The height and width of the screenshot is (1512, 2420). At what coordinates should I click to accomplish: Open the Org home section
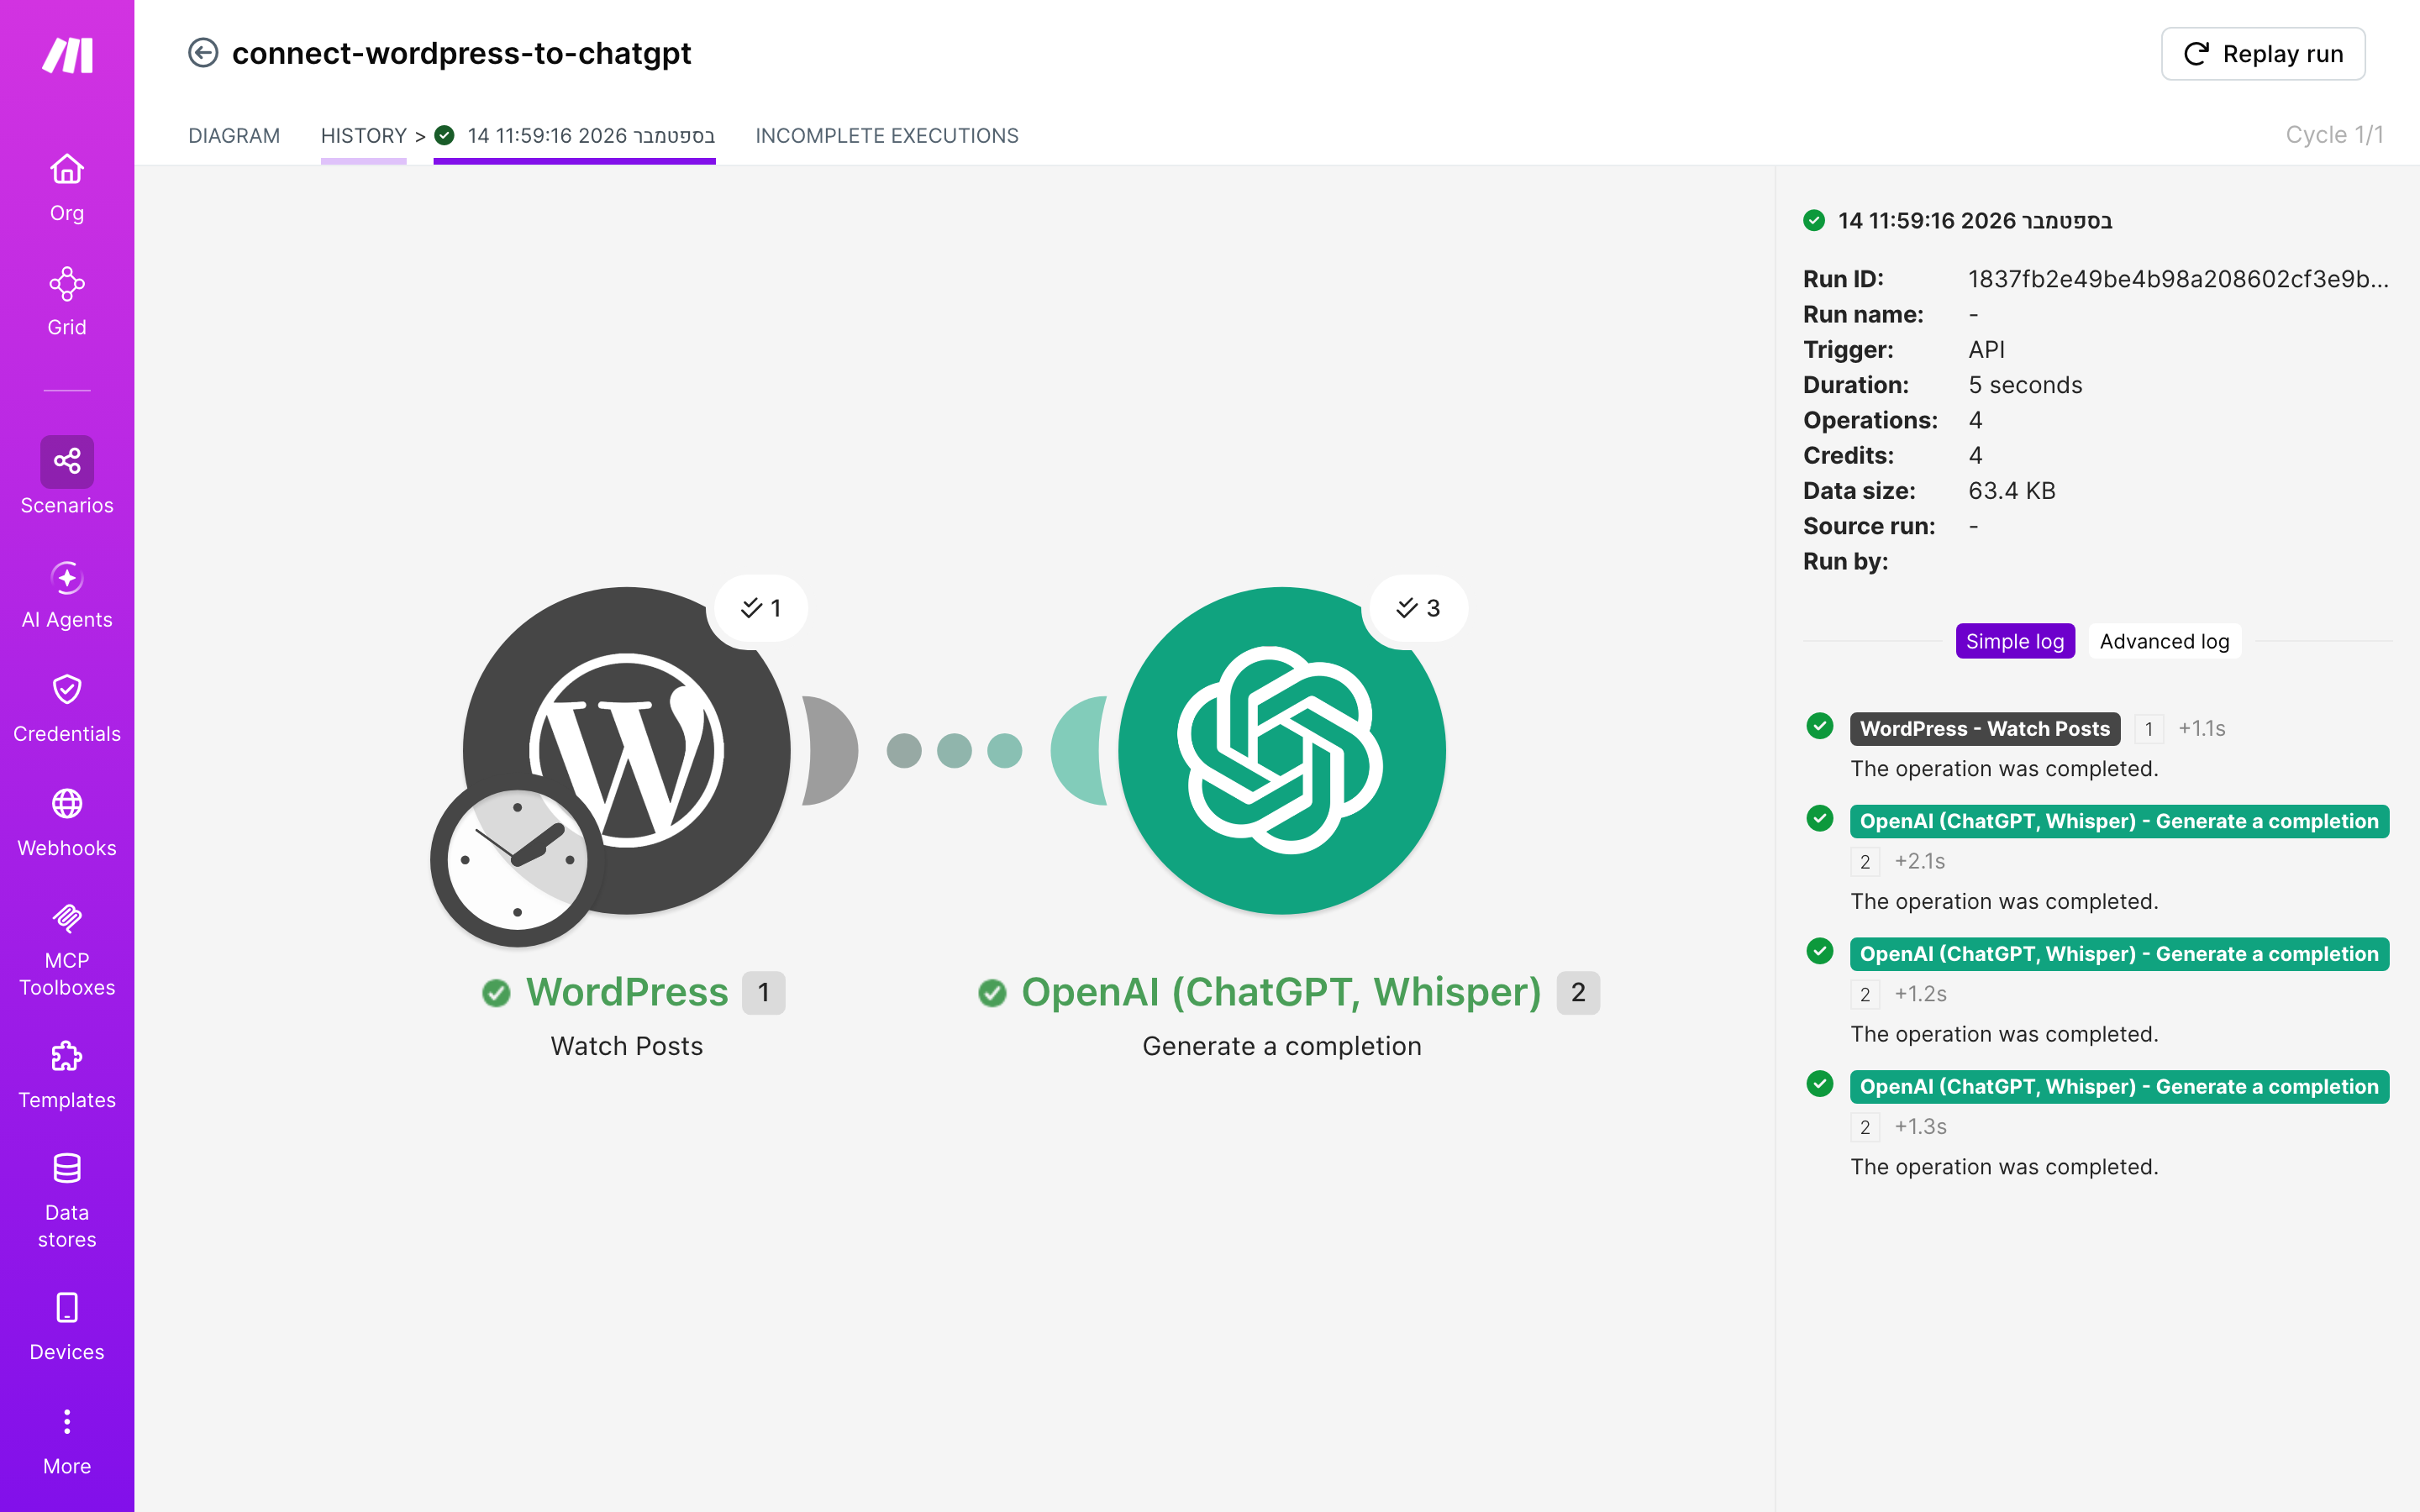pyautogui.click(x=67, y=188)
